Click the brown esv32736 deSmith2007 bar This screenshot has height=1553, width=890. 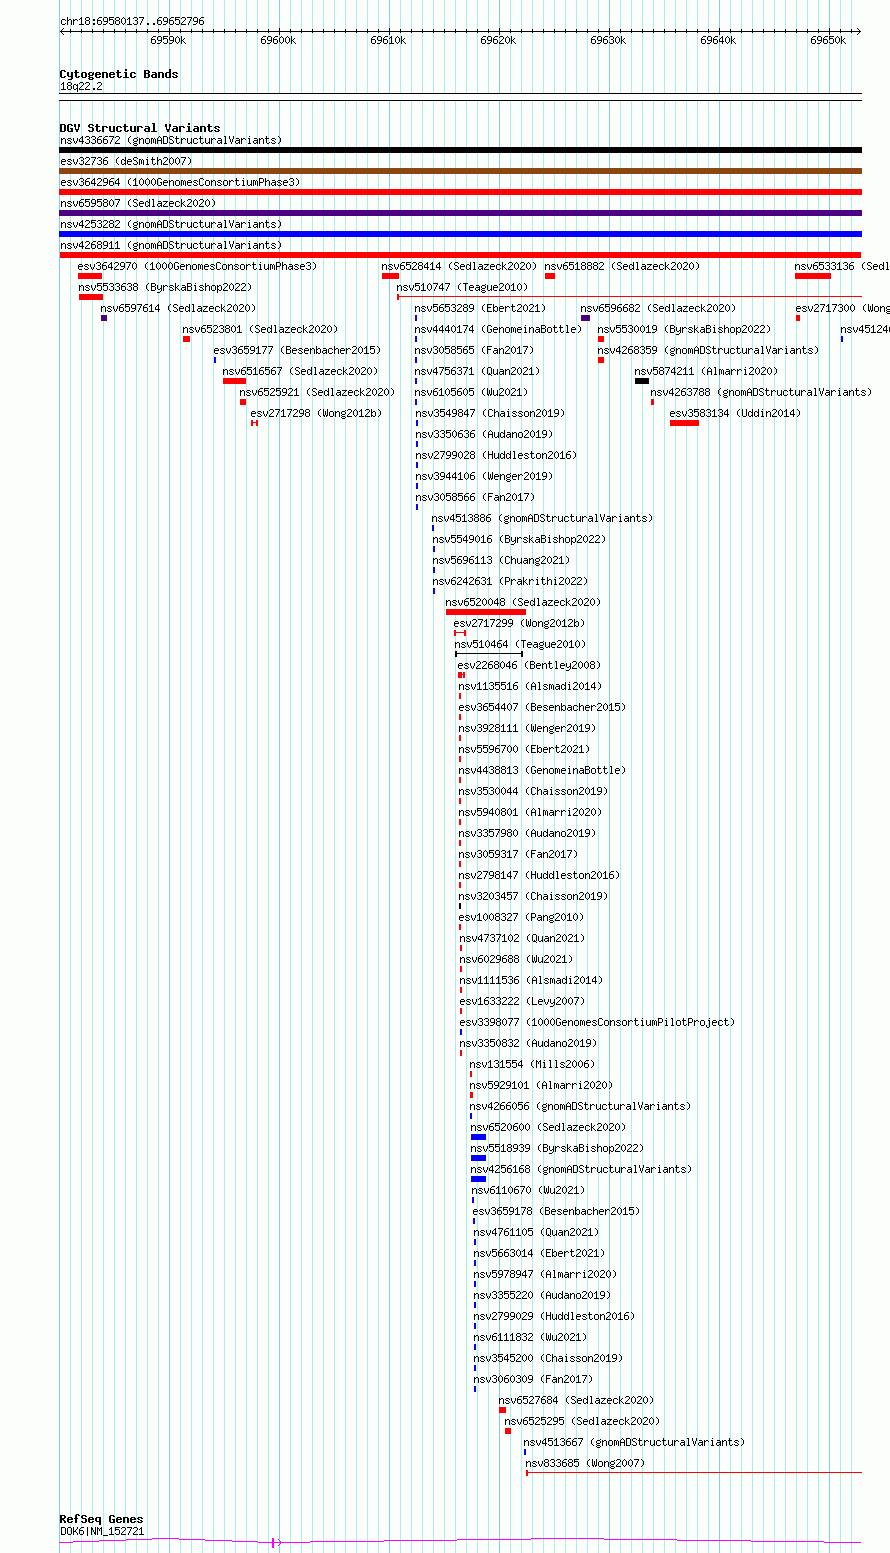[x=460, y=171]
